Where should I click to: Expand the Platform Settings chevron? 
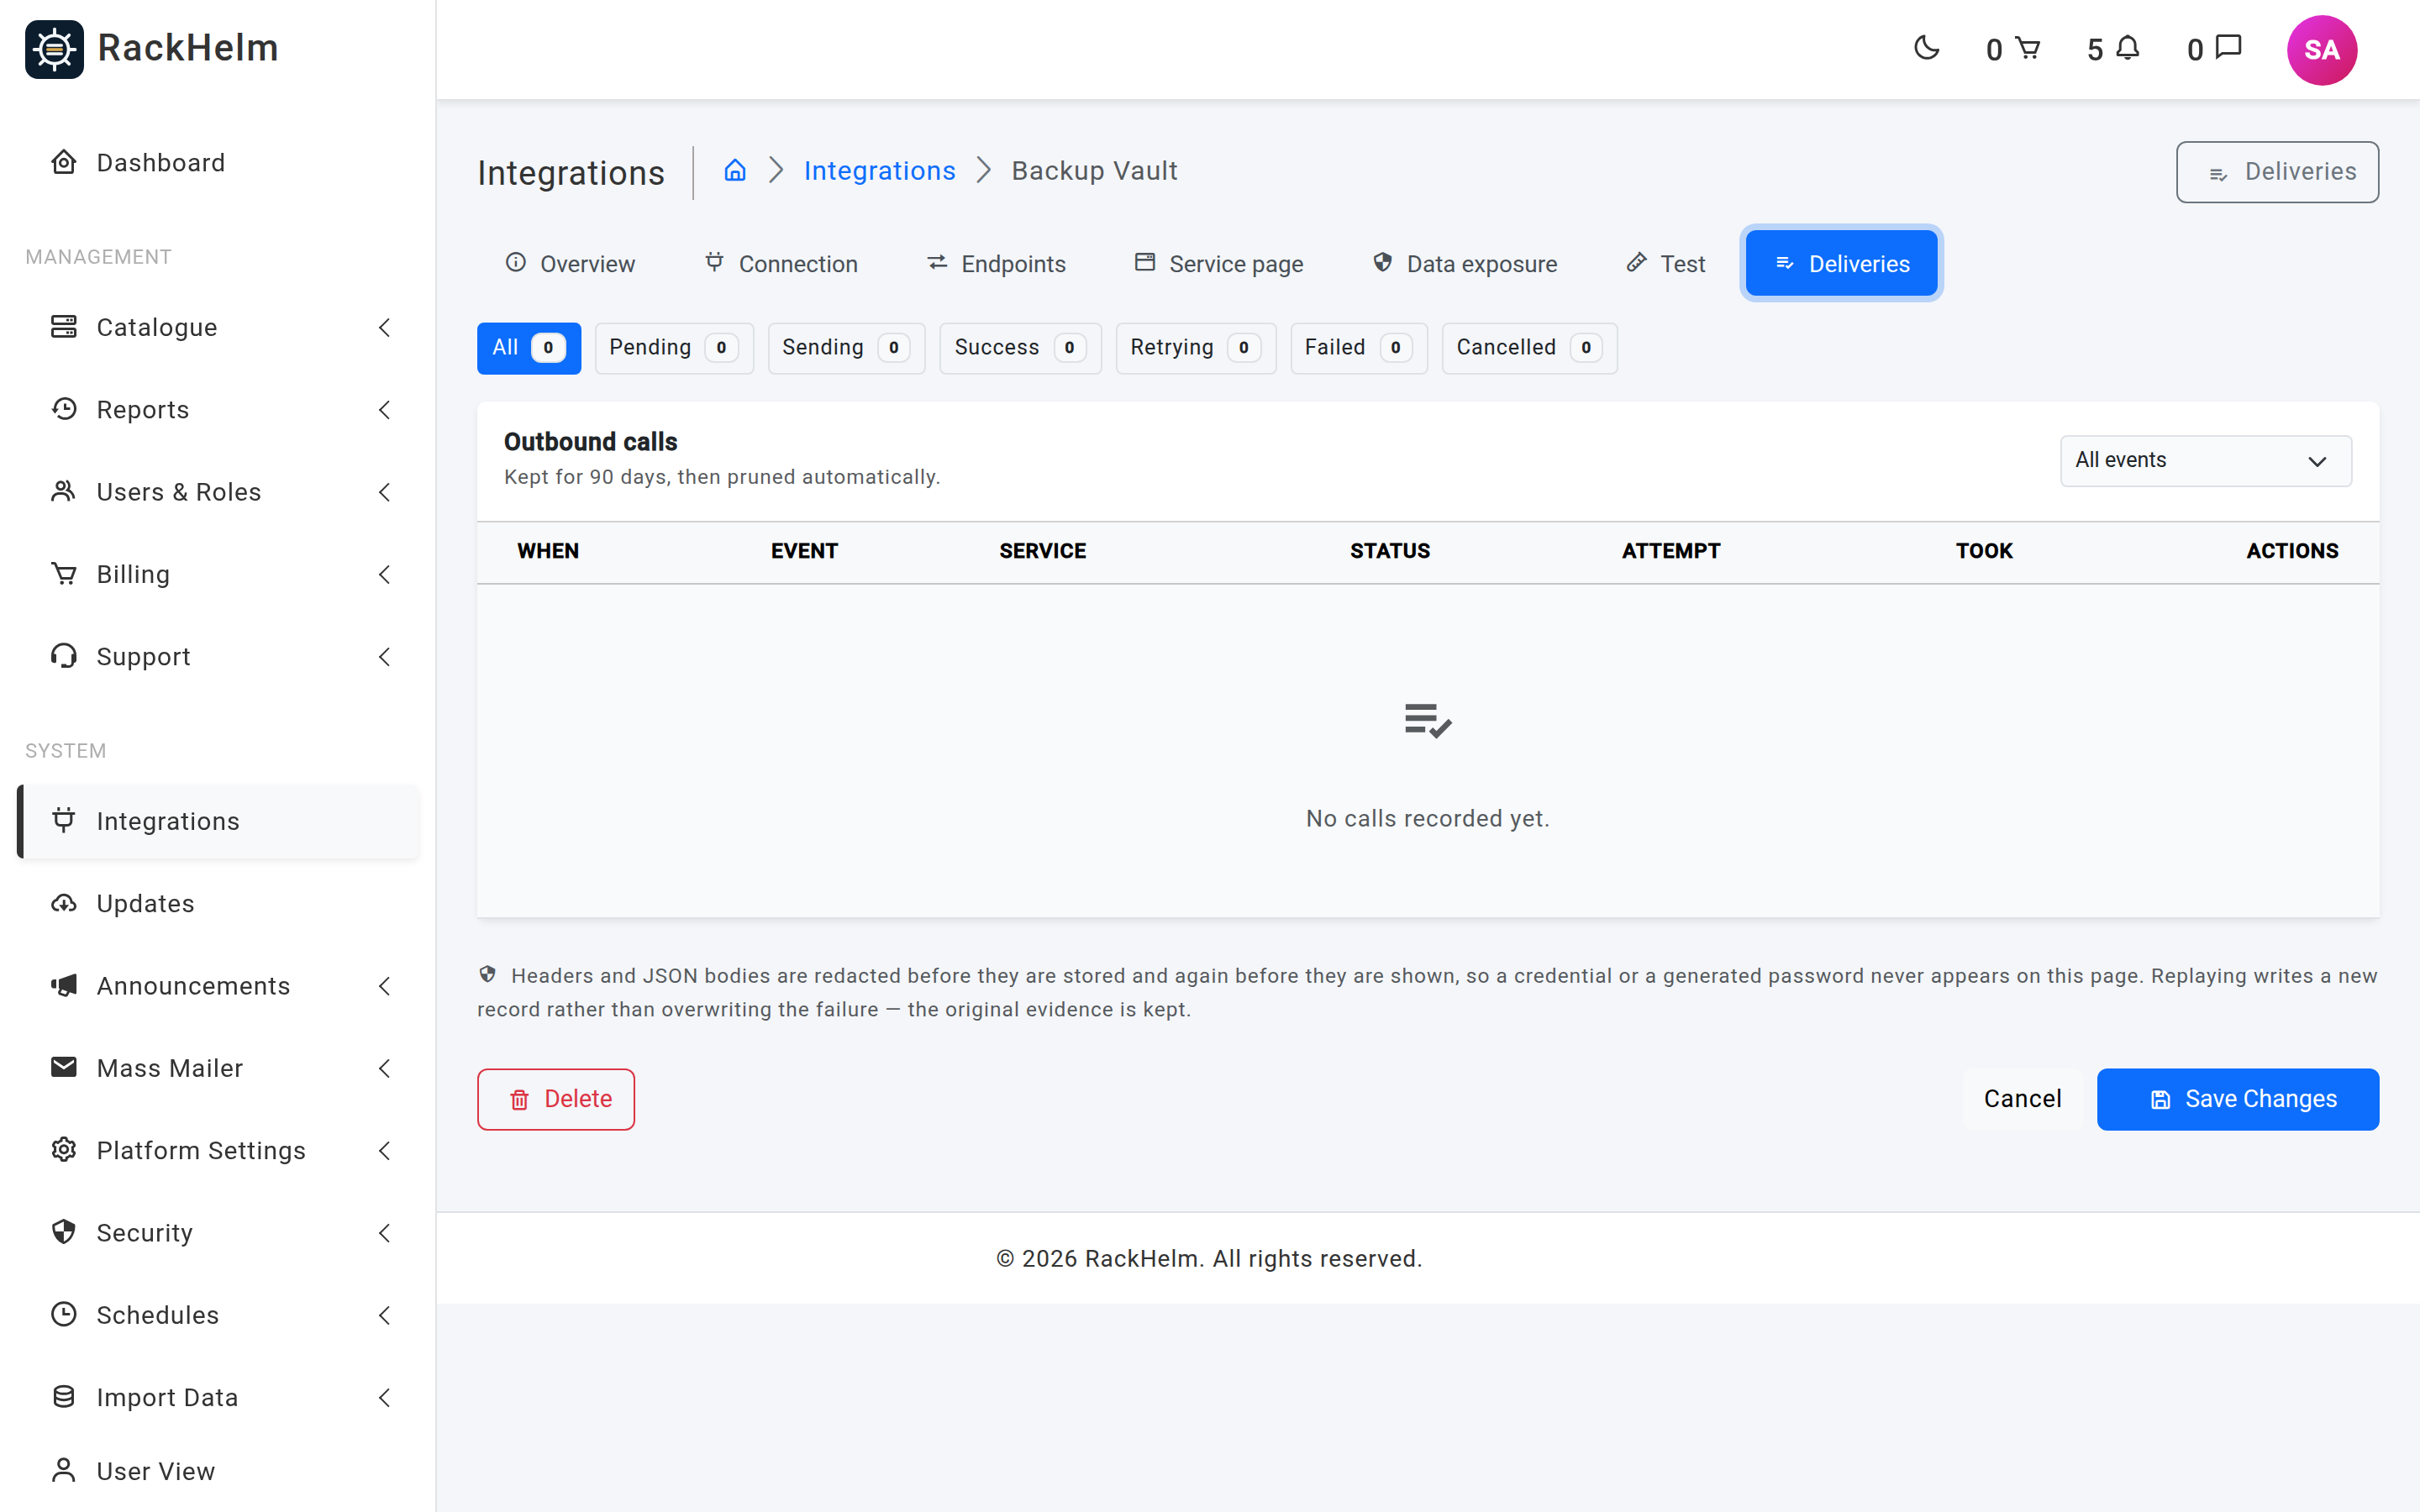point(385,1150)
